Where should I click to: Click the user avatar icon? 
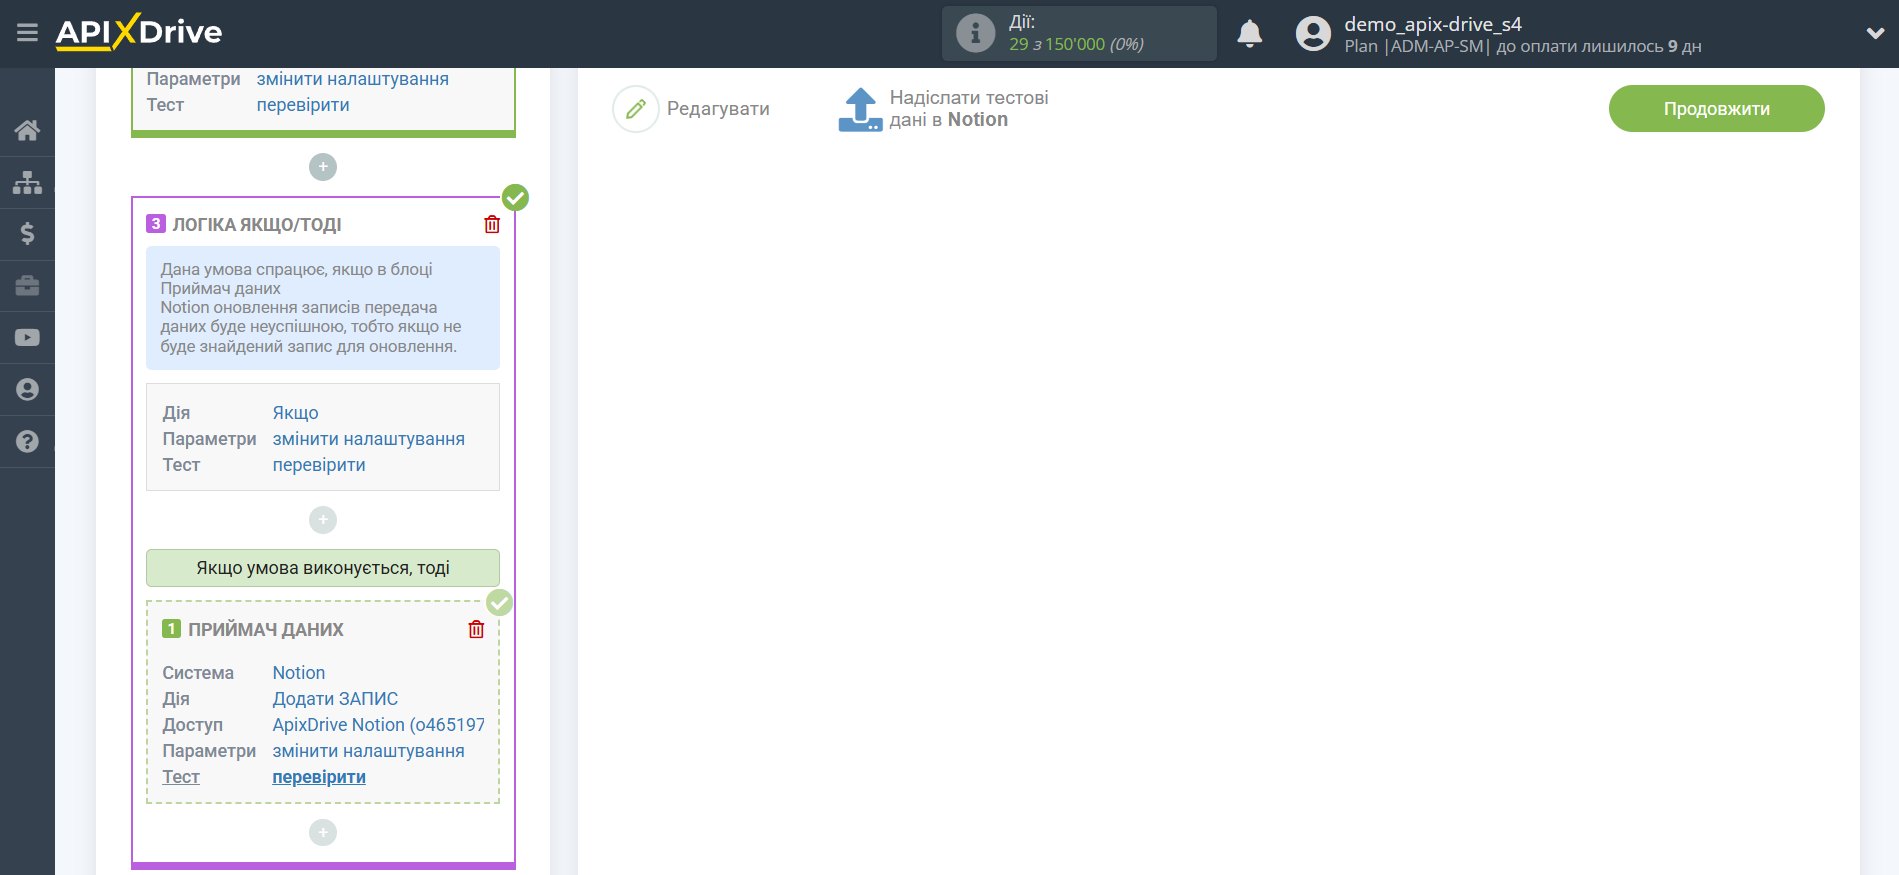(x=1313, y=34)
